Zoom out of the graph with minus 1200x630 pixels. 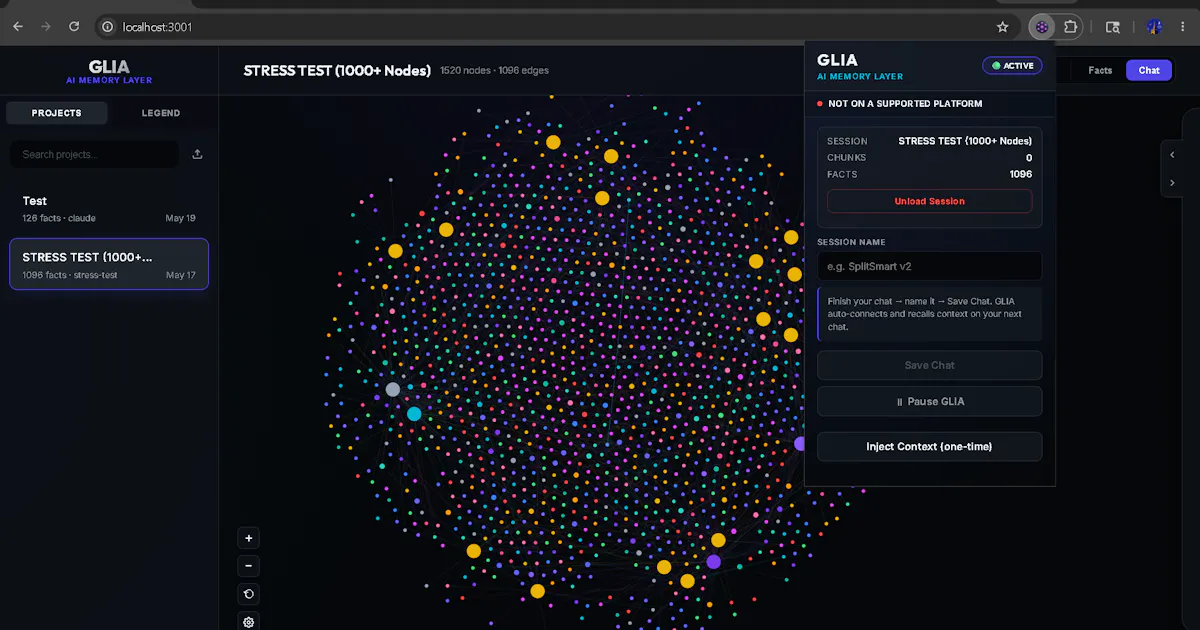click(249, 566)
